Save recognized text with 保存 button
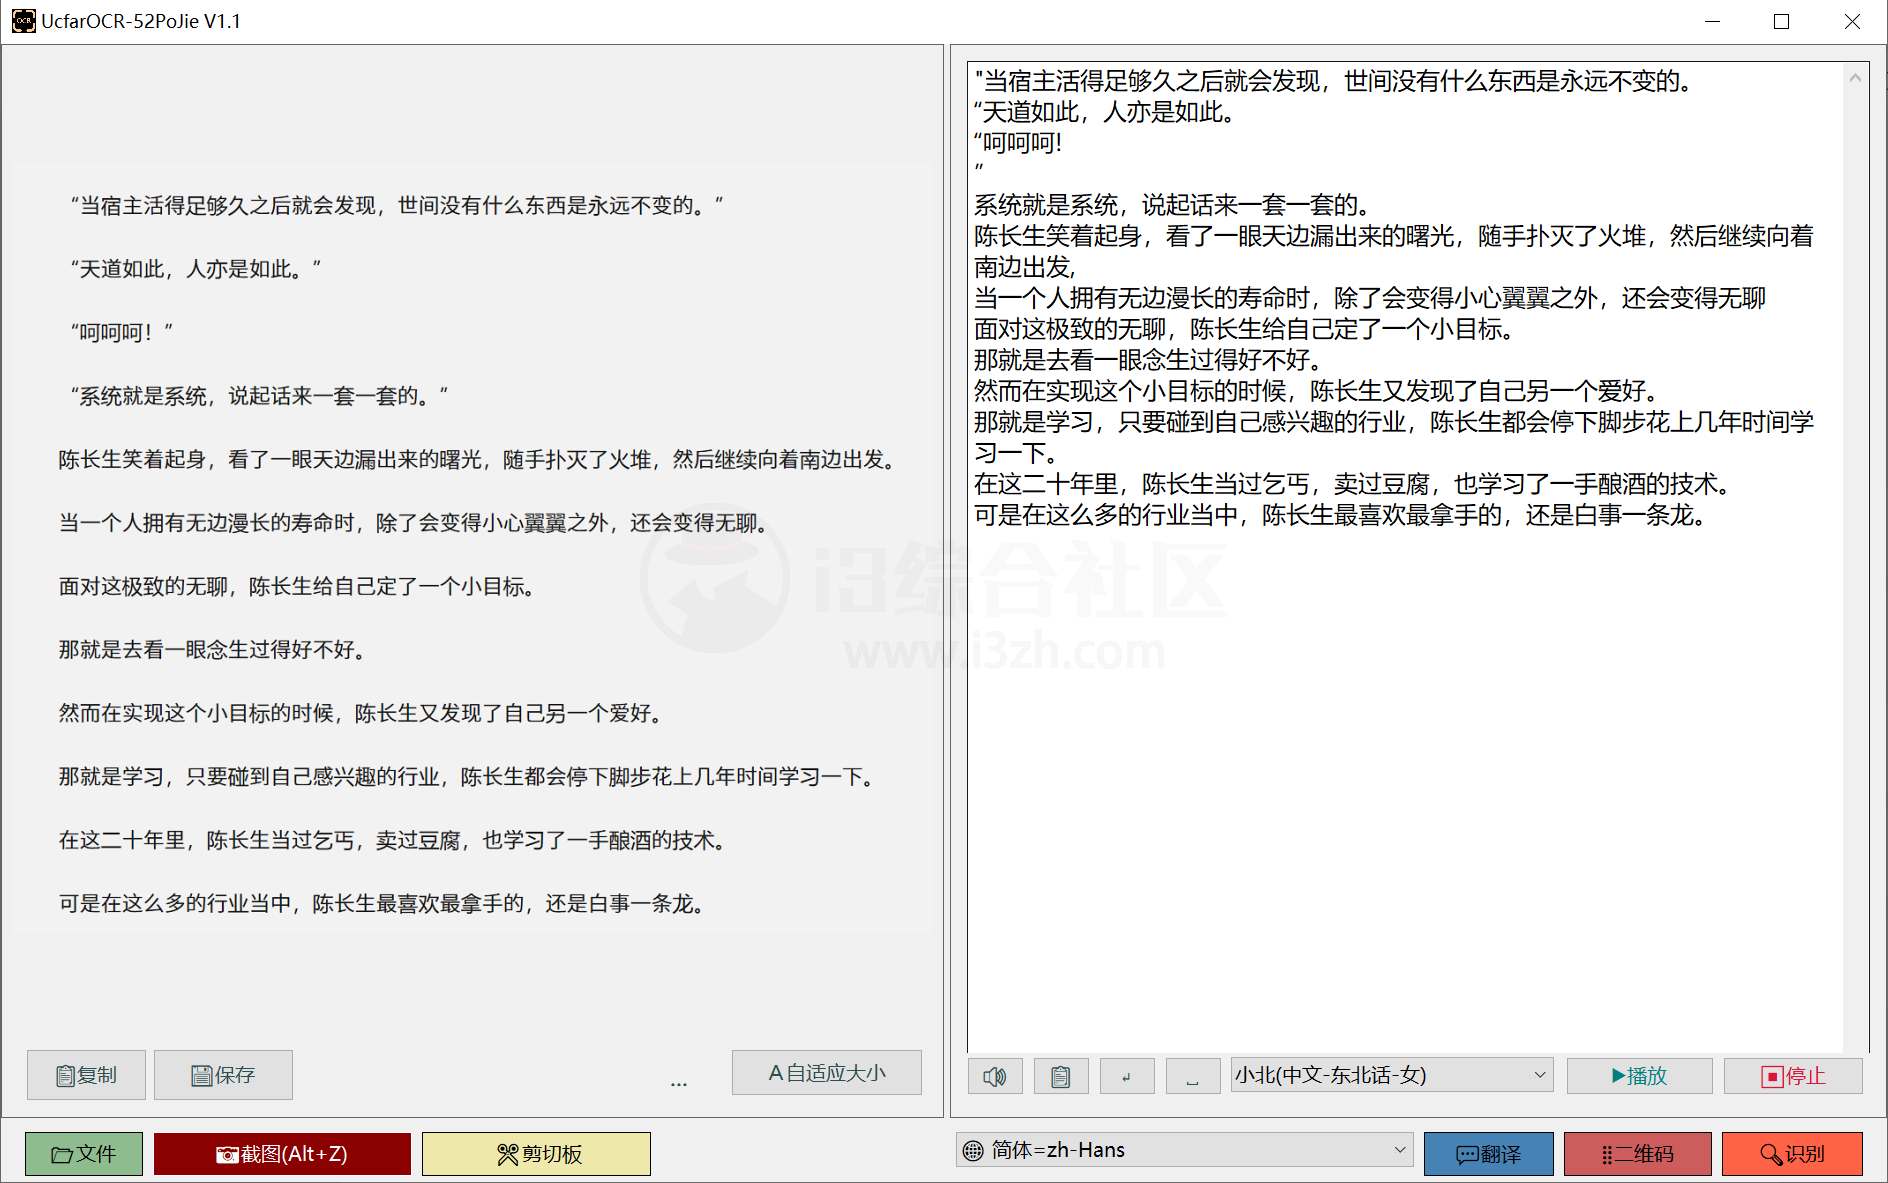This screenshot has height=1183, width=1888. click(x=223, y=1074)
